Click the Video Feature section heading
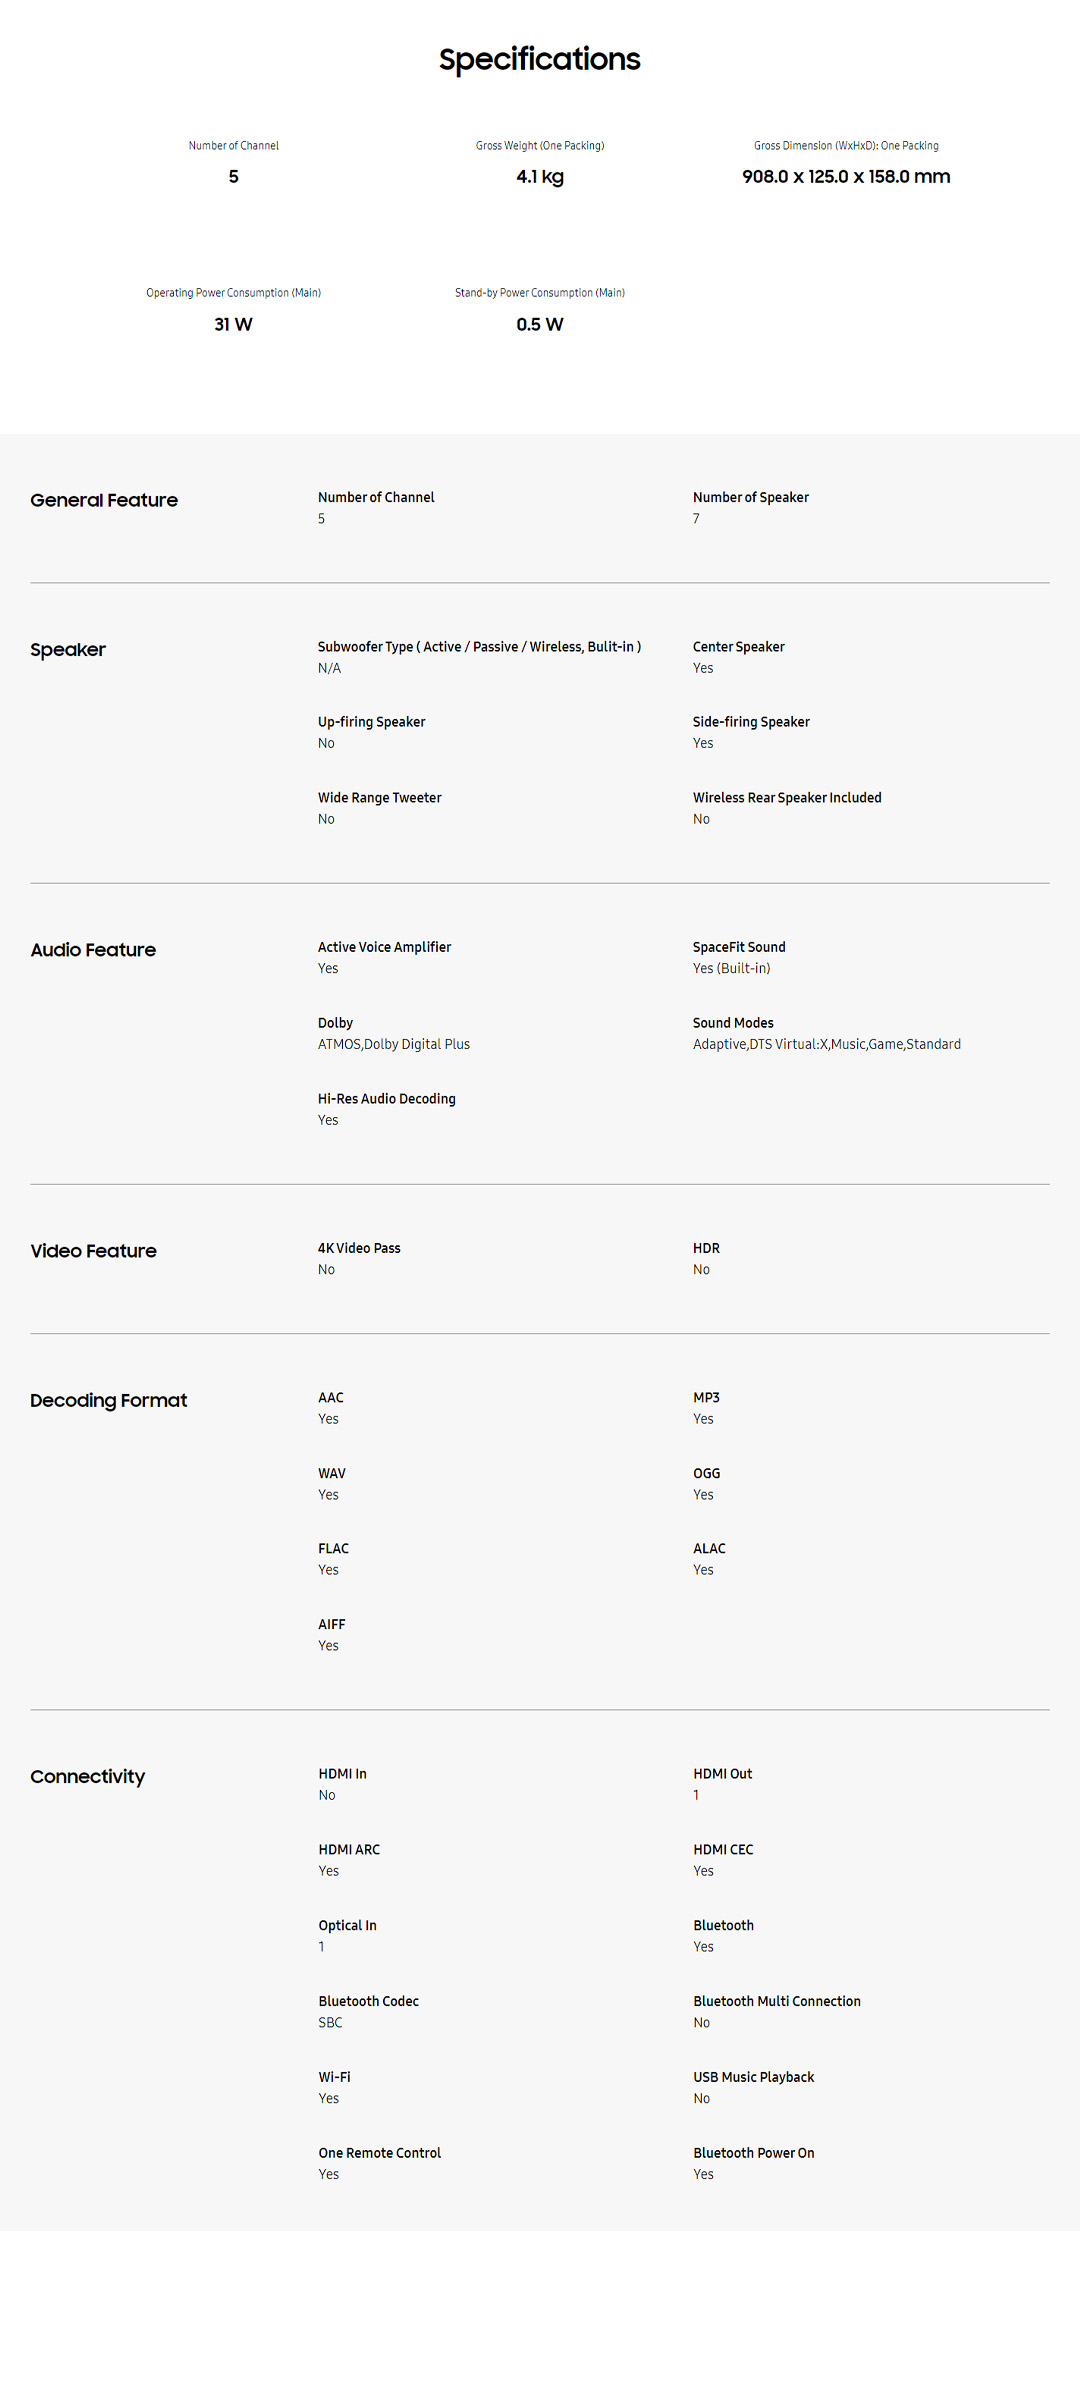The height and width of the screenshot is (2395, 1080). [x=93, y=1251]
